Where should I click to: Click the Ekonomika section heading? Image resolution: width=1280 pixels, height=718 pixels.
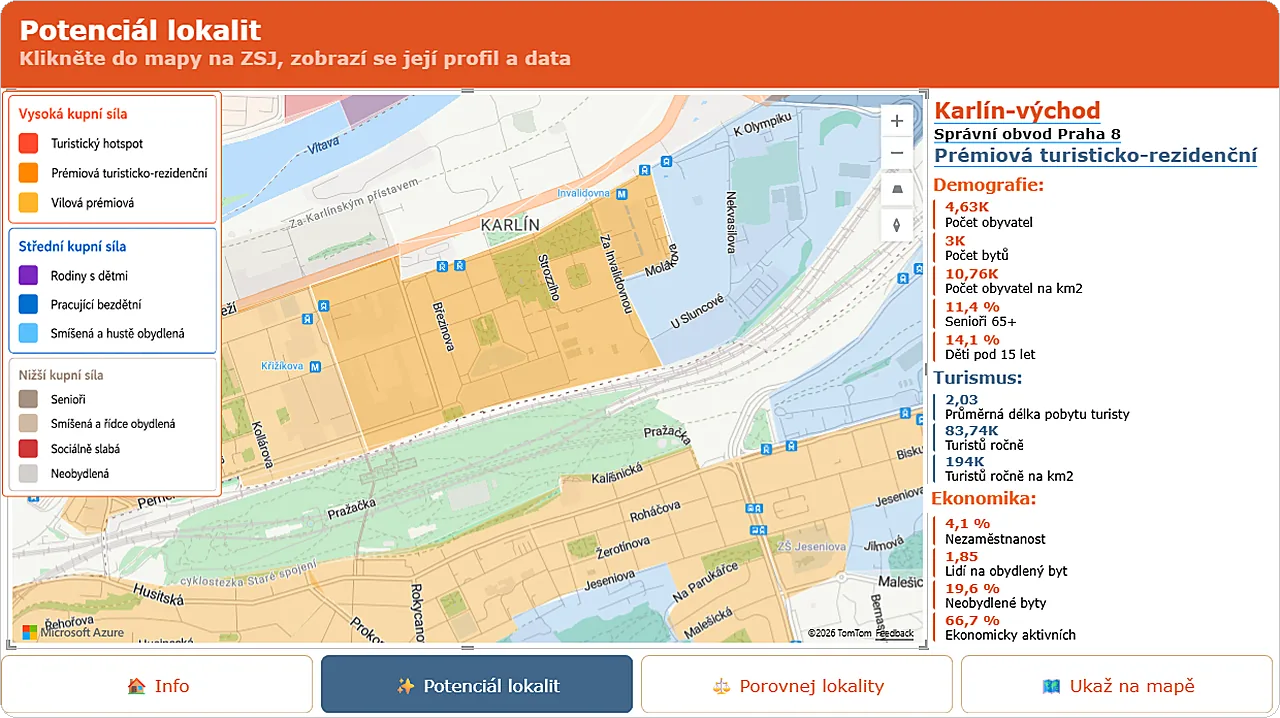point(984,498)
